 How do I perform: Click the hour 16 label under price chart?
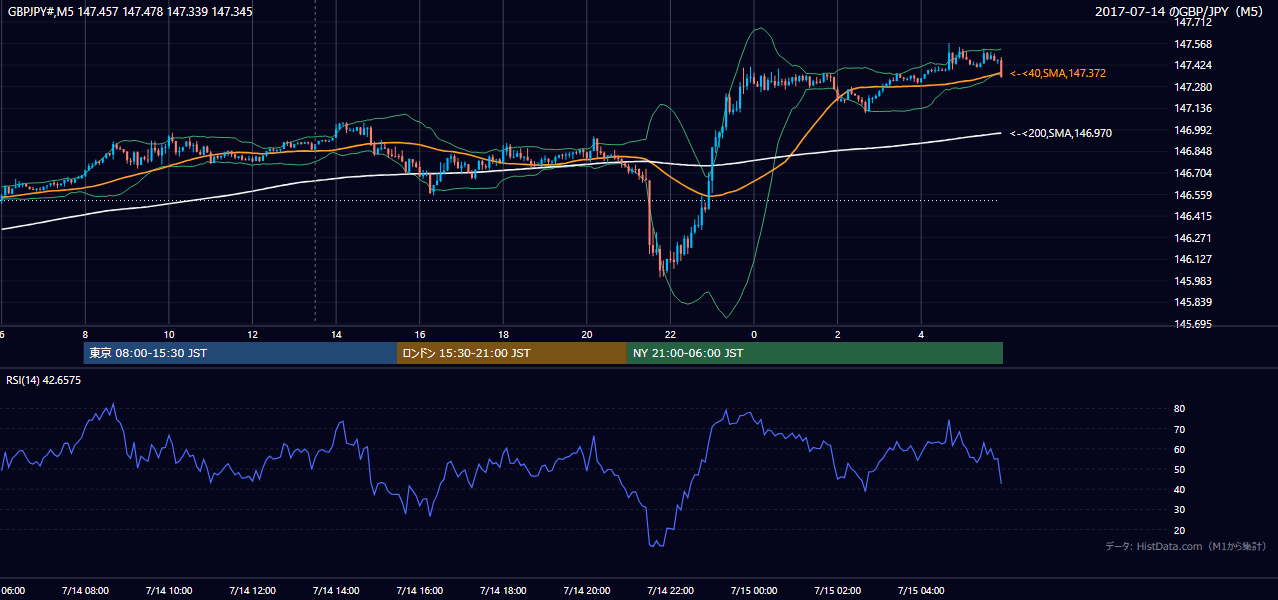420,335
